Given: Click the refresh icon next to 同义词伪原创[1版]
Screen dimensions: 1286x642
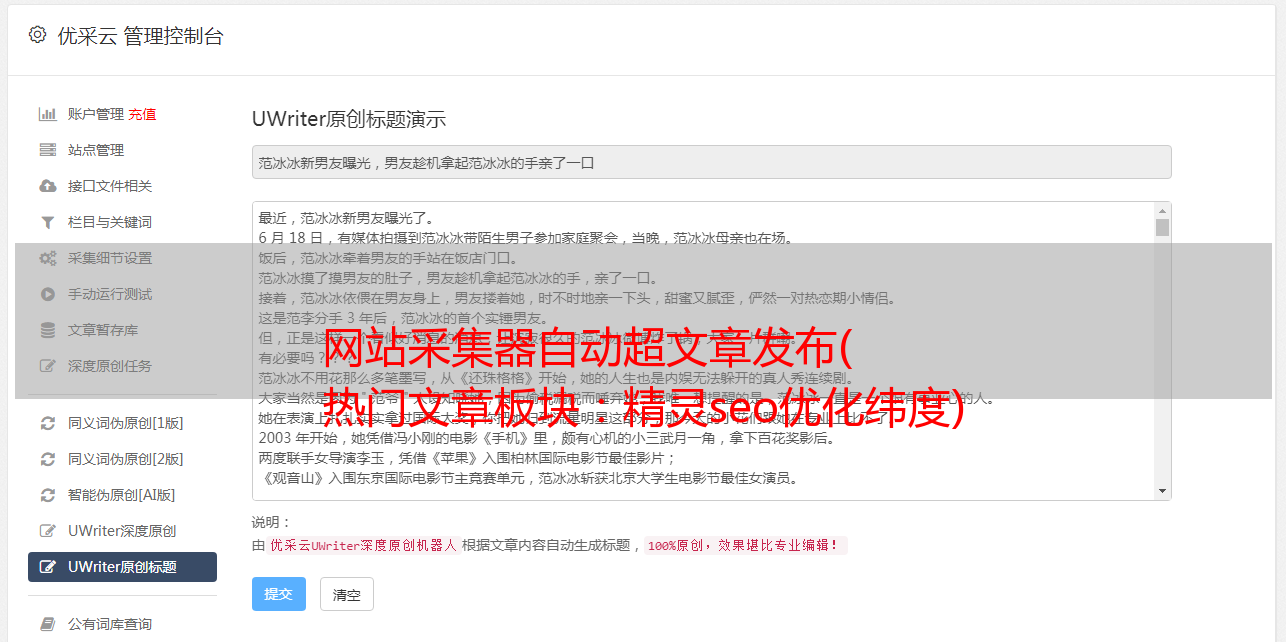Looking at the screenshot, I should [47, 423].
